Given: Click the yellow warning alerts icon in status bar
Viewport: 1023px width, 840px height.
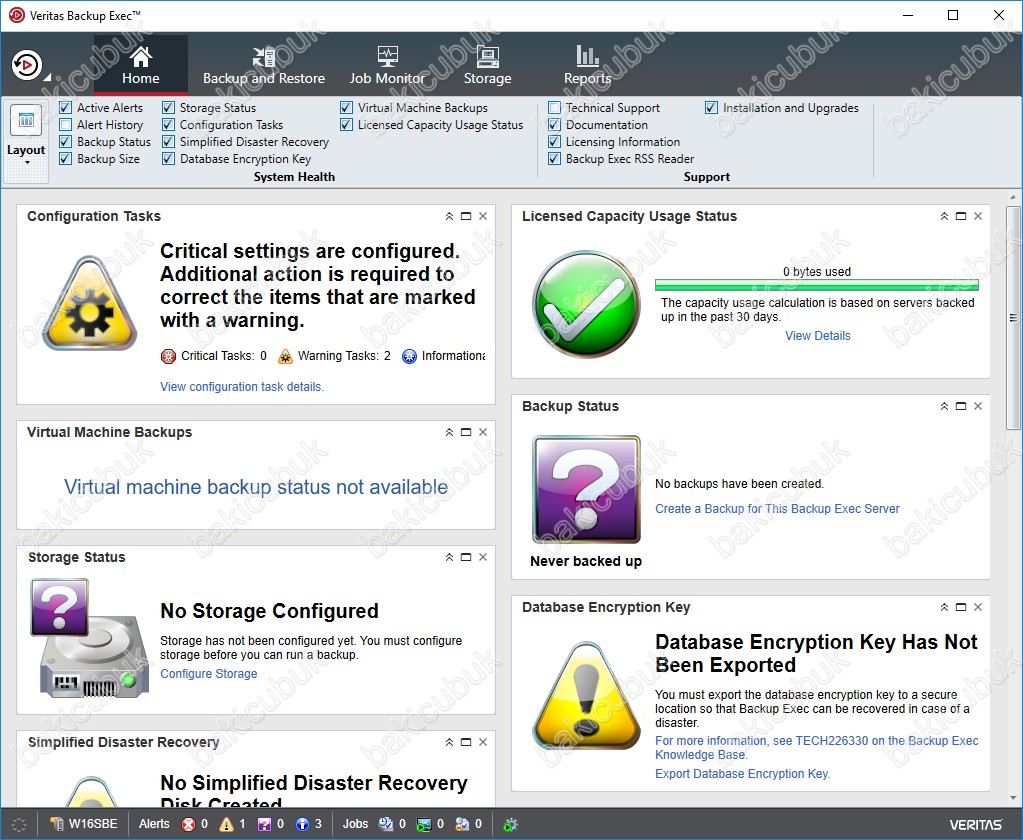Looking at the screenshot, I should (x=226, y=824).
